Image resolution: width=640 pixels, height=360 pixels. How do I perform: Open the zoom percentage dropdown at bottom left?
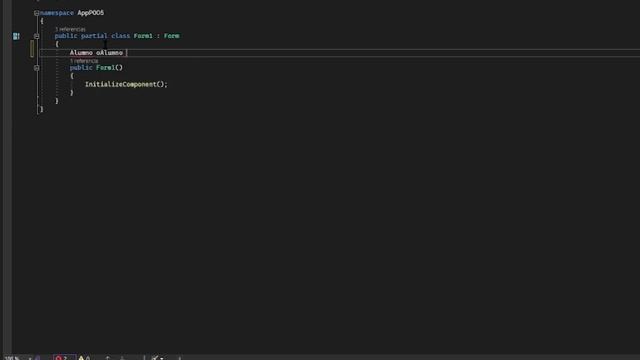click(x=18, y=358)
